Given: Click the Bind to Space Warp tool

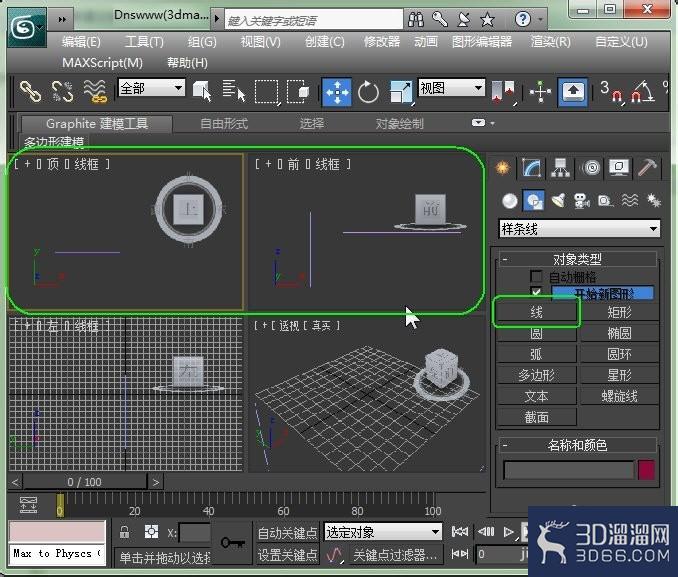Looking at the screenshot, I should coord(95,91).
